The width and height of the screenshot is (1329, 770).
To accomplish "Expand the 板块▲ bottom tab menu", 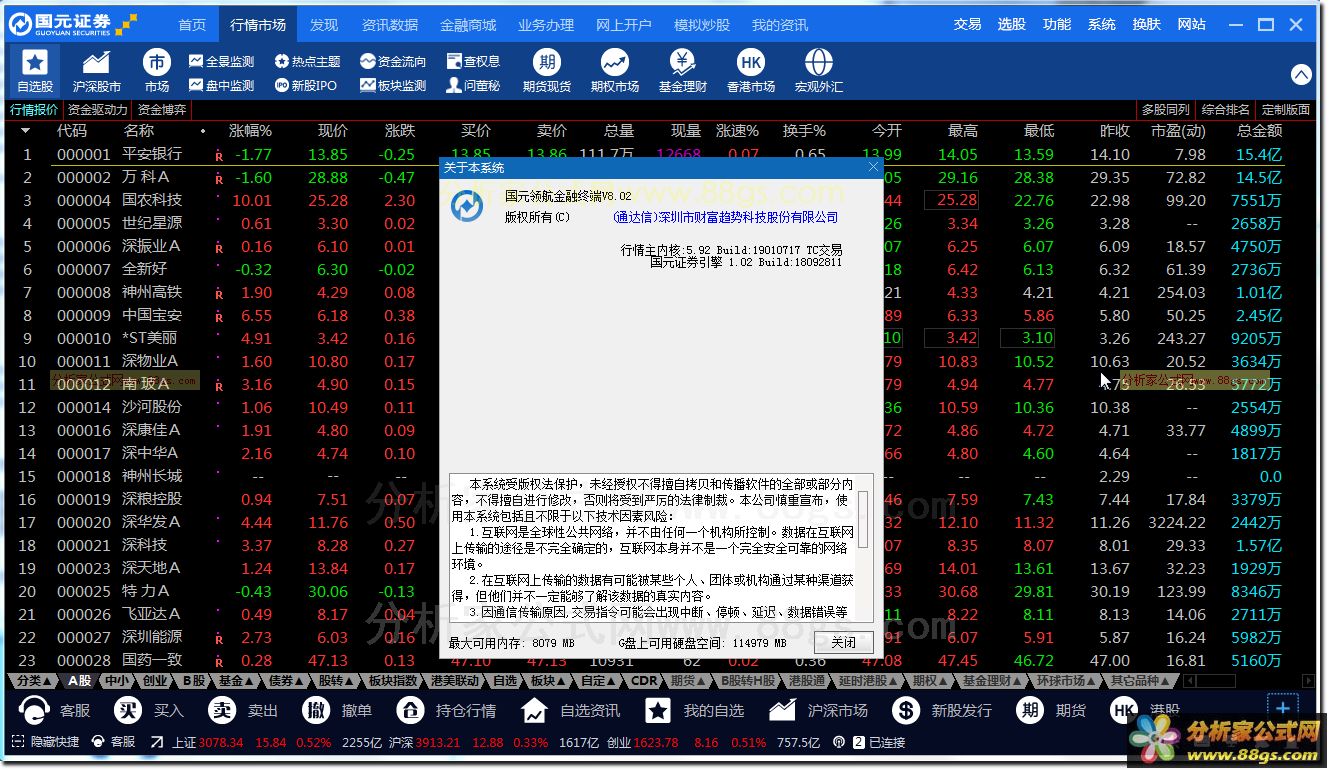I will [548, 681].
